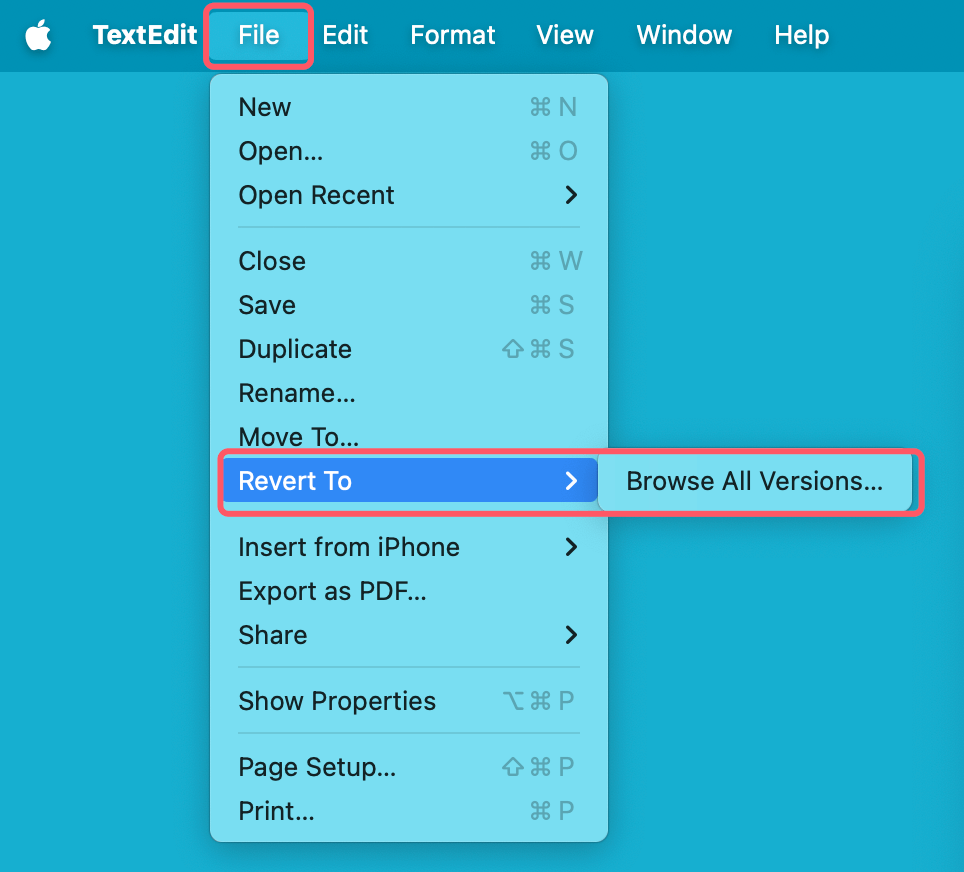Select Save from the File menu
Image resolution: width=964 pixels, height=872 pixels.
click(266, 305)
